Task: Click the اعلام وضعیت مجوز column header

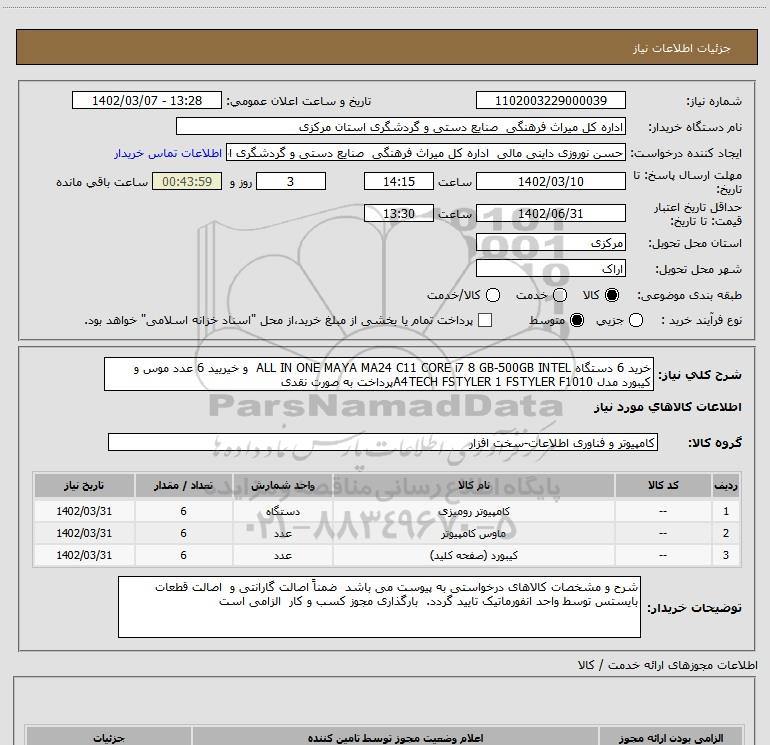Action: point(395,738)
